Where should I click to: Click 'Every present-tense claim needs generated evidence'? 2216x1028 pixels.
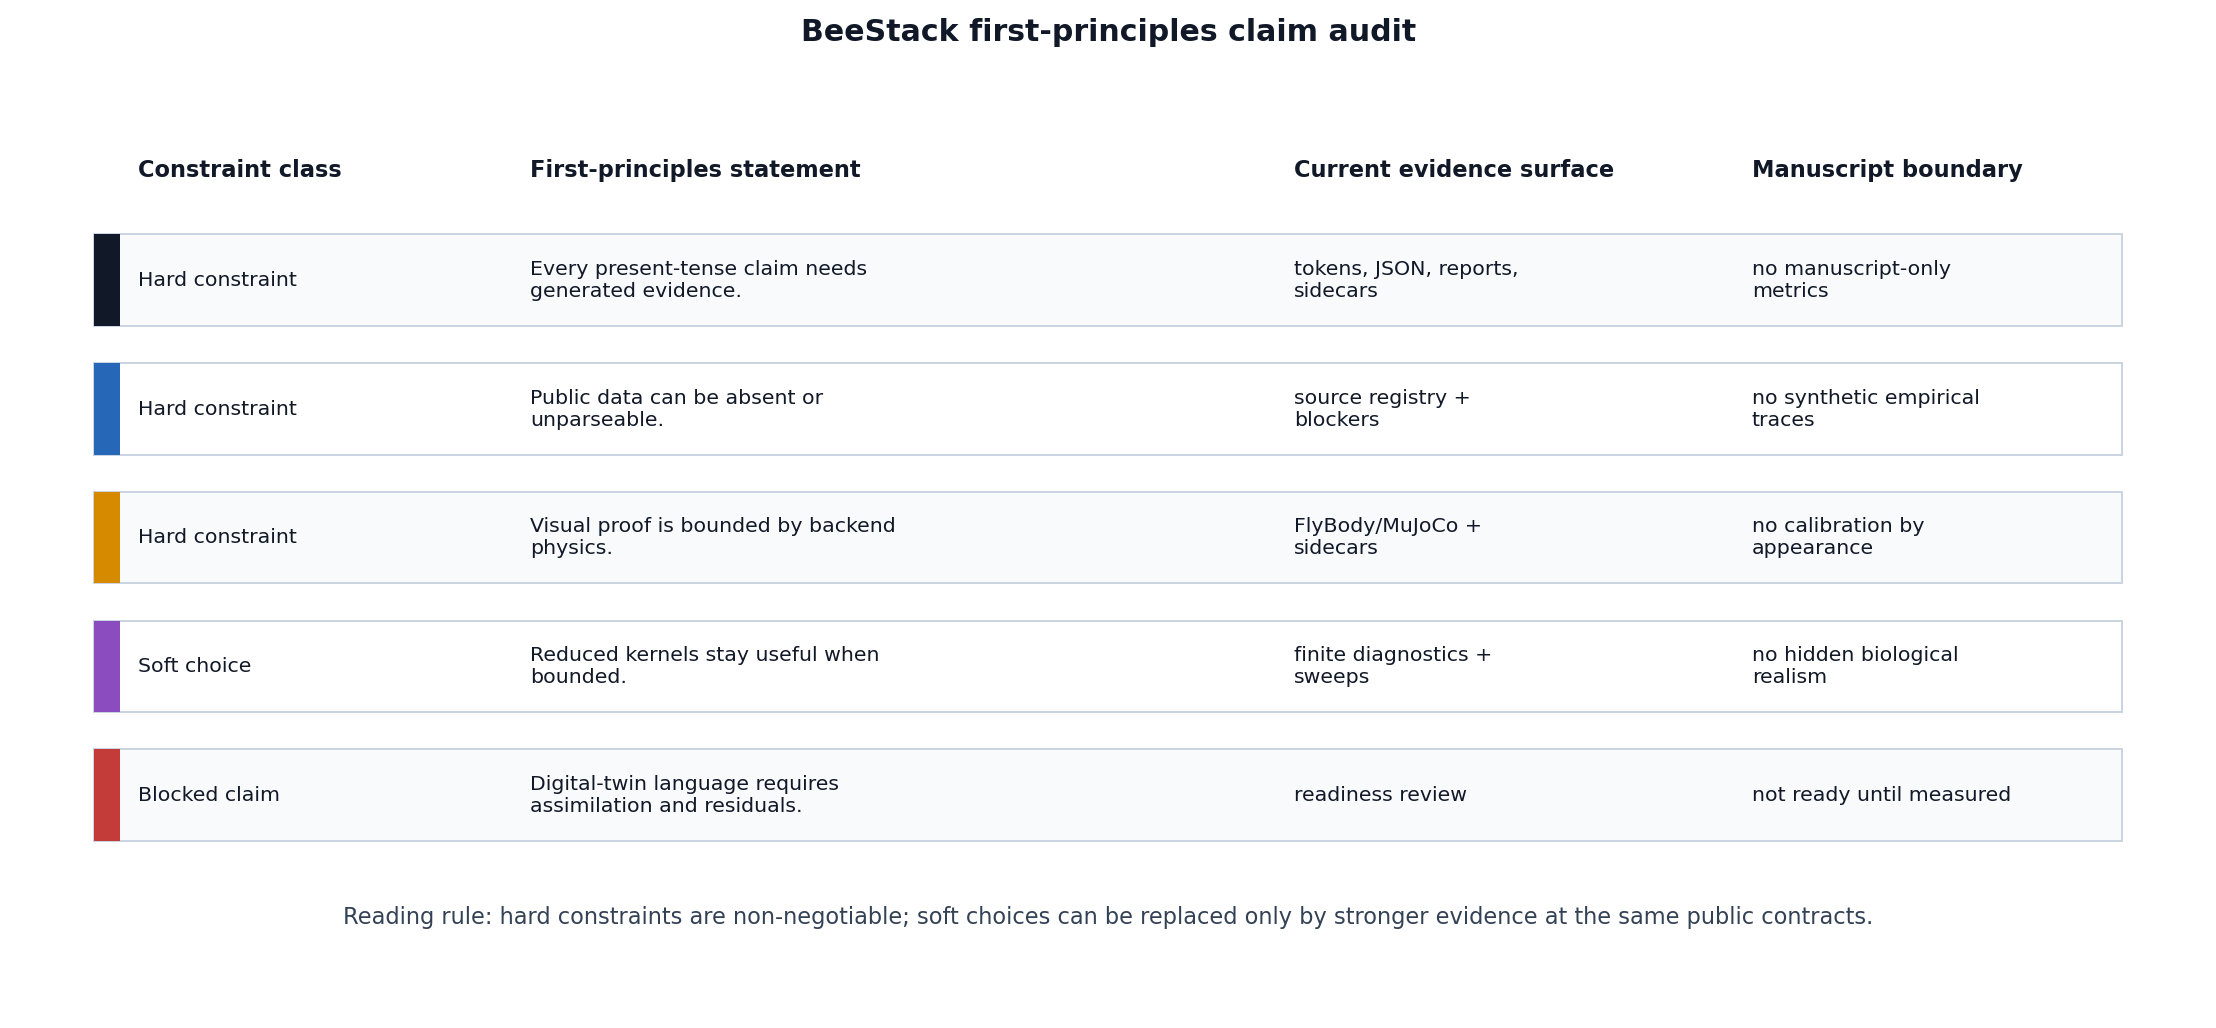pyautogui.click(x=698, y=280)
